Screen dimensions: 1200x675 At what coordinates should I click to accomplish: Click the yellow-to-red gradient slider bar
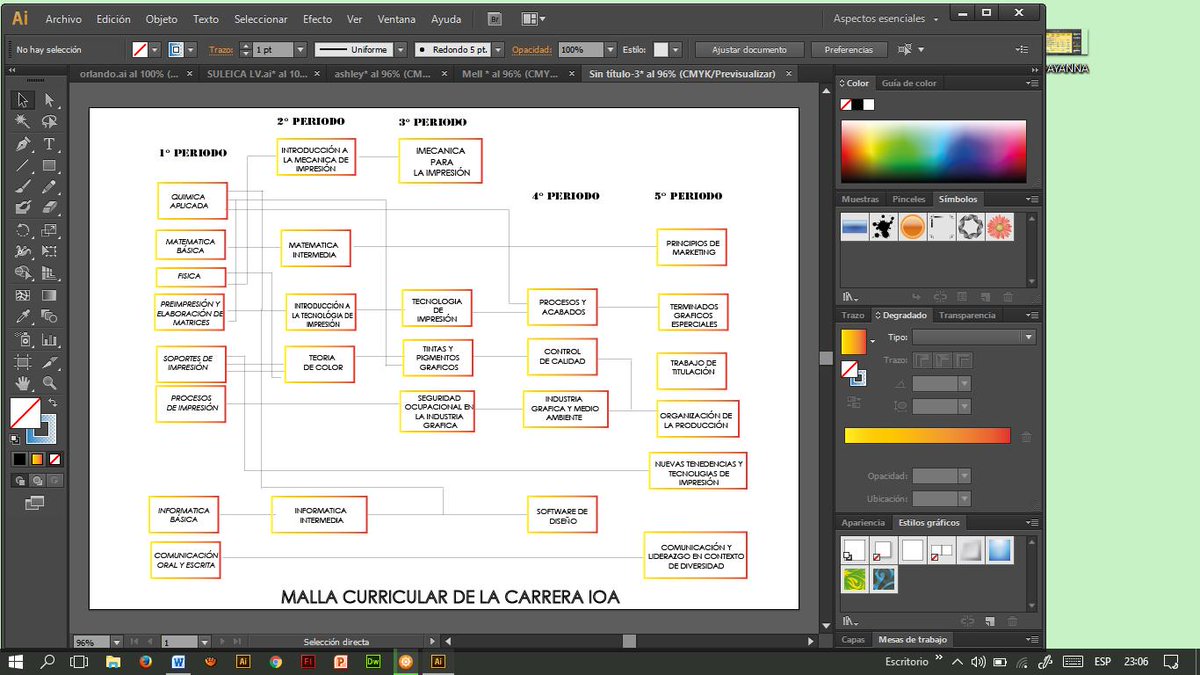point(927,435)
